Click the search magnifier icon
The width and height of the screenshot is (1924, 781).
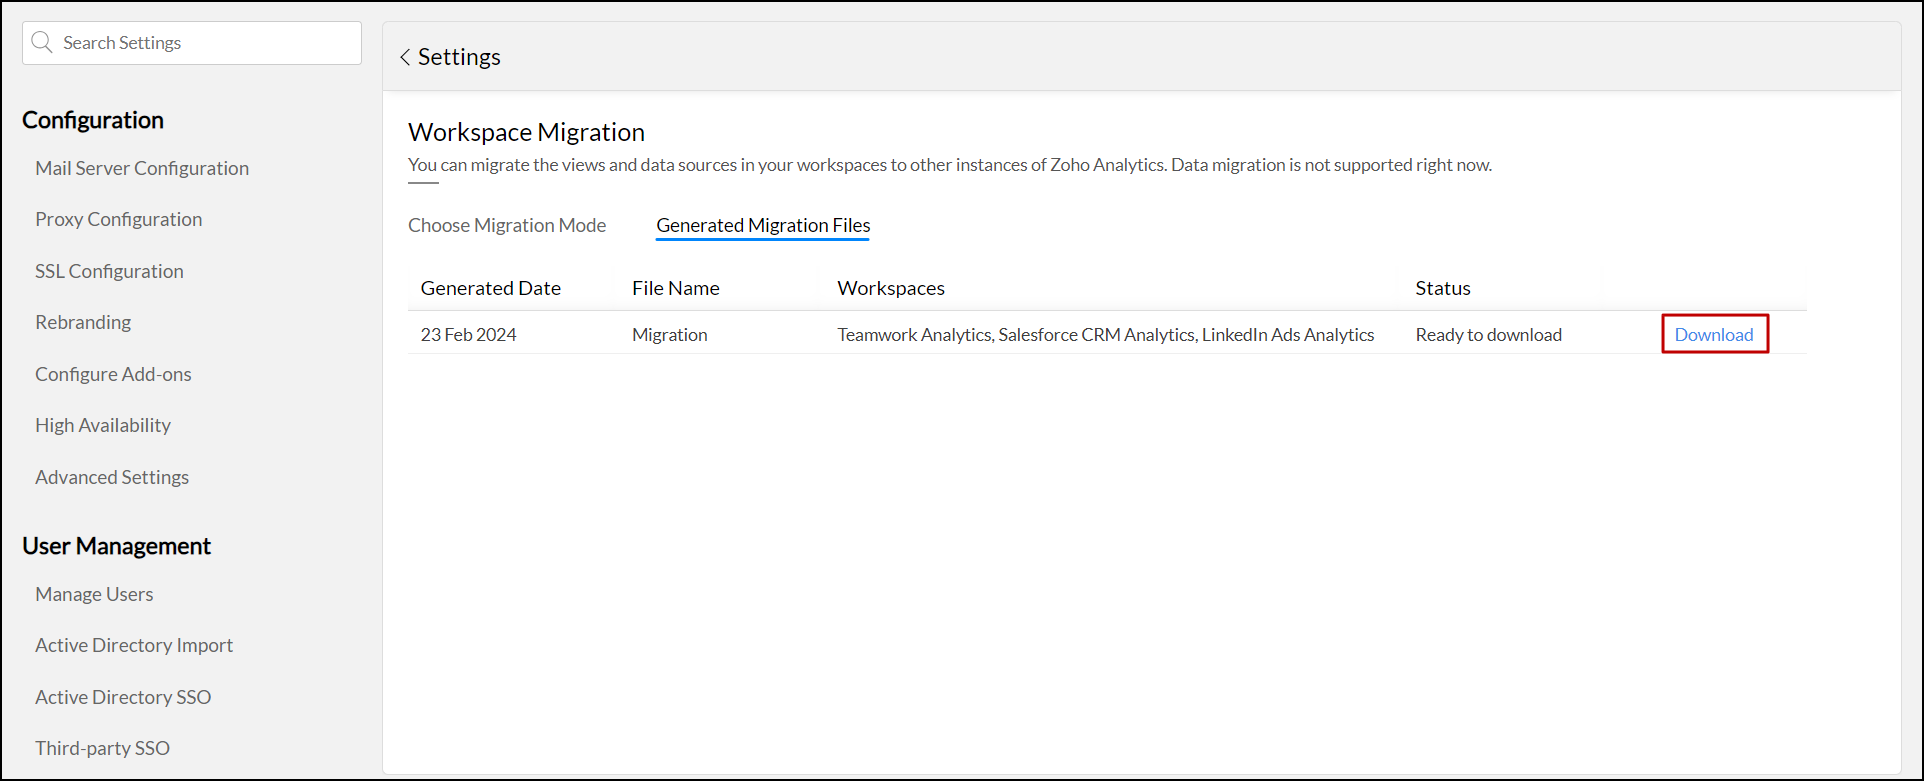click(42, 43)
